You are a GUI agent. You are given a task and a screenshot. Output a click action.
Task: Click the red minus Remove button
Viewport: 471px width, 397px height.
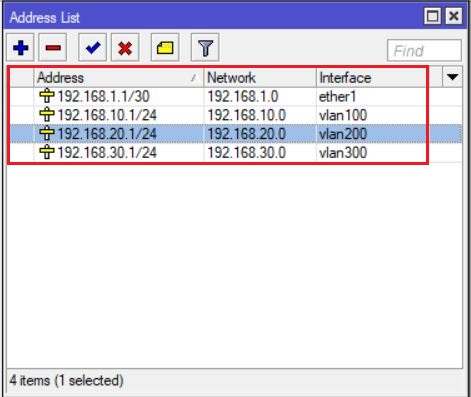(53, 48)
